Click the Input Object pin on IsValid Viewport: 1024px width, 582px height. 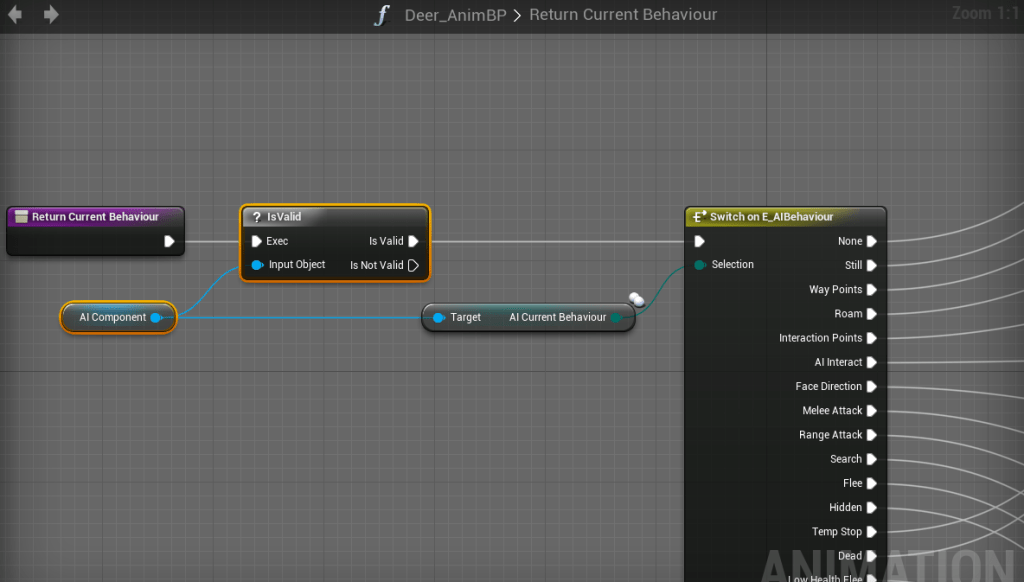pyautogui.click(x=257, y=265)
